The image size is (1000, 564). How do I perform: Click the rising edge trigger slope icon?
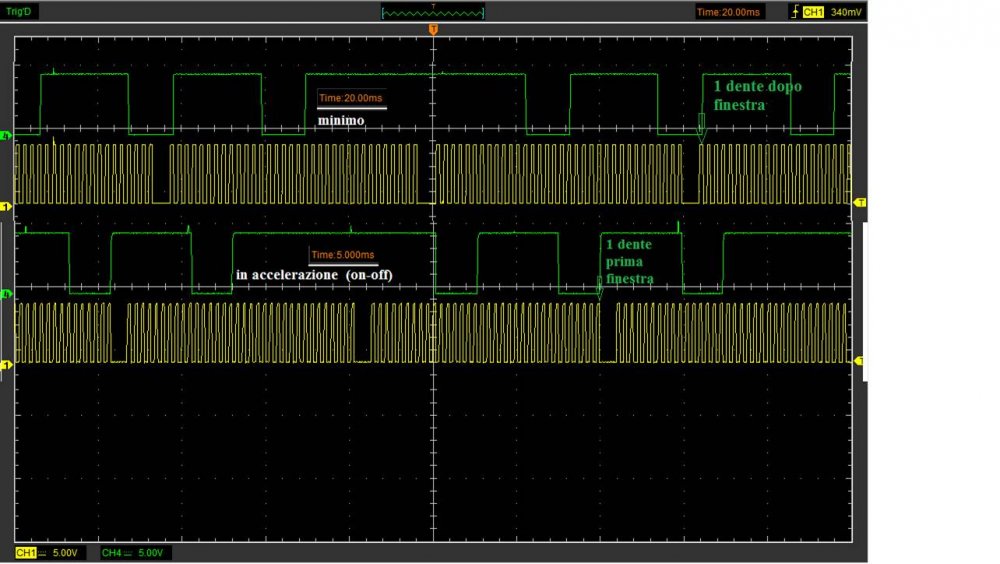coord(795,12)
